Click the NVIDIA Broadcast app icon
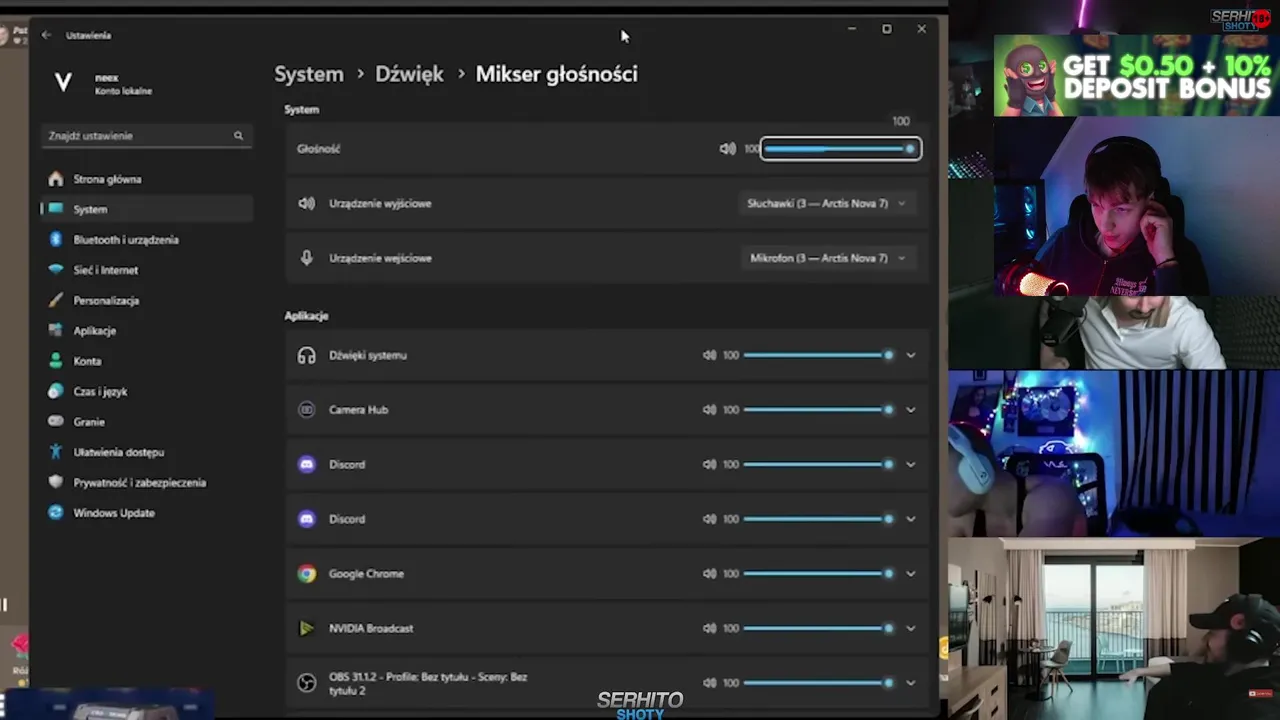This screenshot has height=720, width=1280. pyautogui.click(x=307, y=629)
